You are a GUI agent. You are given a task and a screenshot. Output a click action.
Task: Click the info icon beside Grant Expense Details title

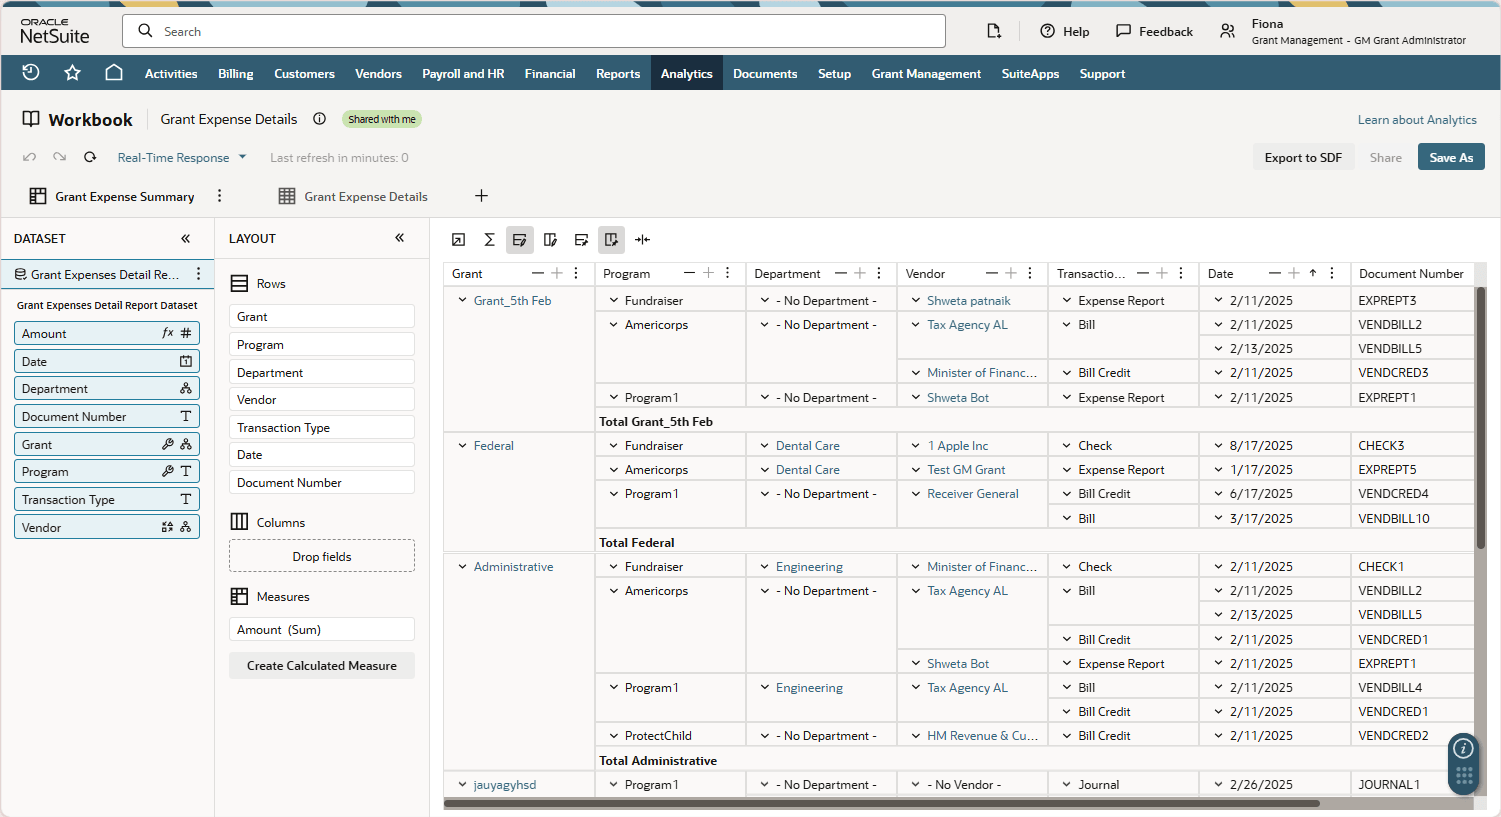(x=319, y=119)
